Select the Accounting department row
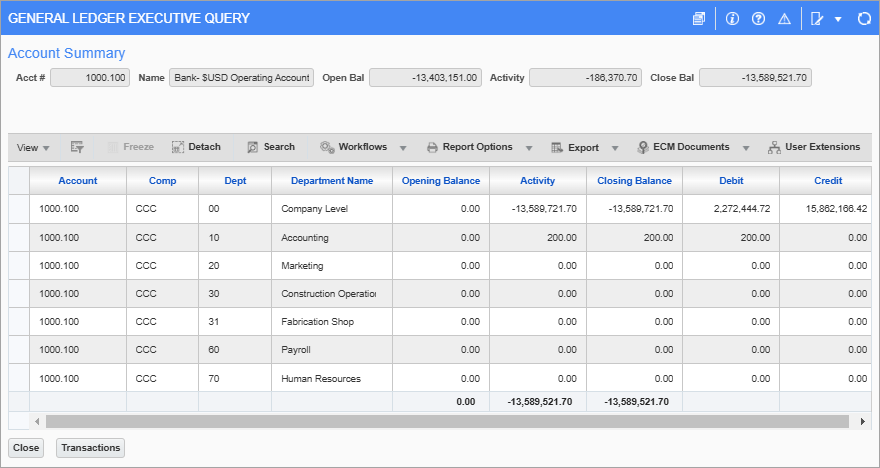This screenshot has height=468, width=880. click(x=440, y=237)
